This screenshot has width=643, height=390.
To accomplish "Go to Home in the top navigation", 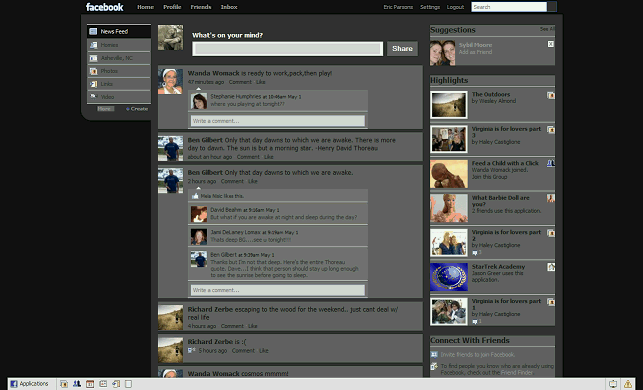I will (x=145, y=7).
